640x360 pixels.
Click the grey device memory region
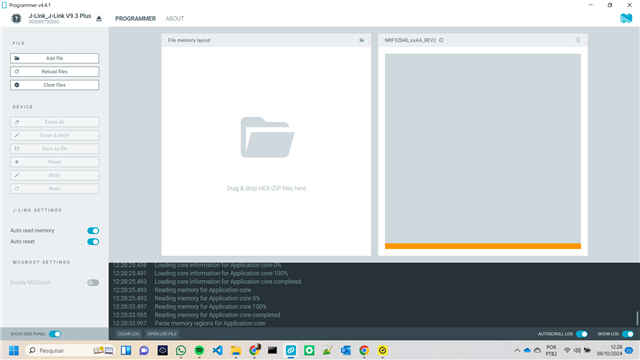click(x=483, y=149)
